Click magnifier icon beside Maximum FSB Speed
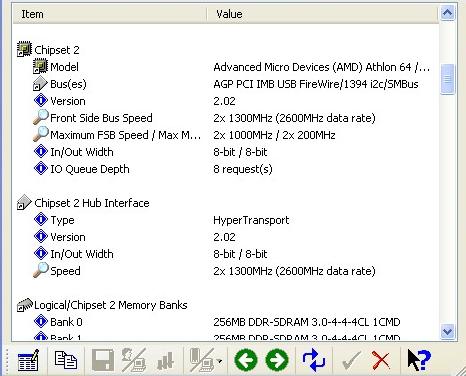The height and width of the screenshot is (376, 466). coord(41,134)
